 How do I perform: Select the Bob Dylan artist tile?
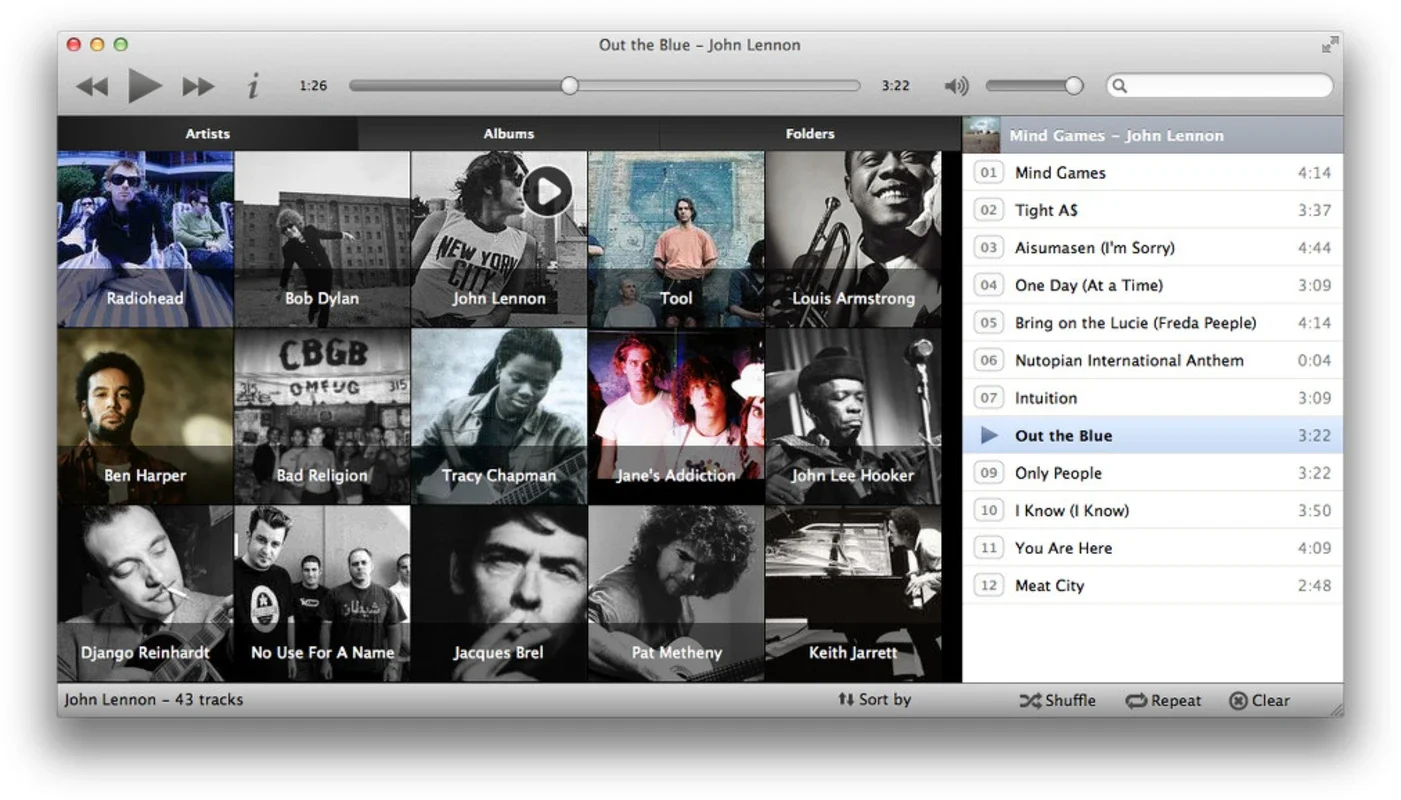(x=322, y=239)
